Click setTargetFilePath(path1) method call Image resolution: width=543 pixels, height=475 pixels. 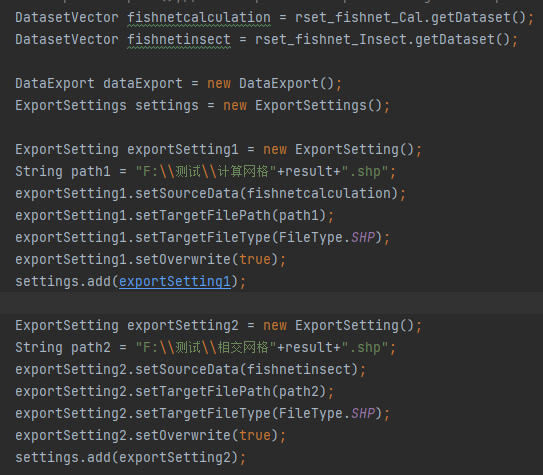click(231, 215)
